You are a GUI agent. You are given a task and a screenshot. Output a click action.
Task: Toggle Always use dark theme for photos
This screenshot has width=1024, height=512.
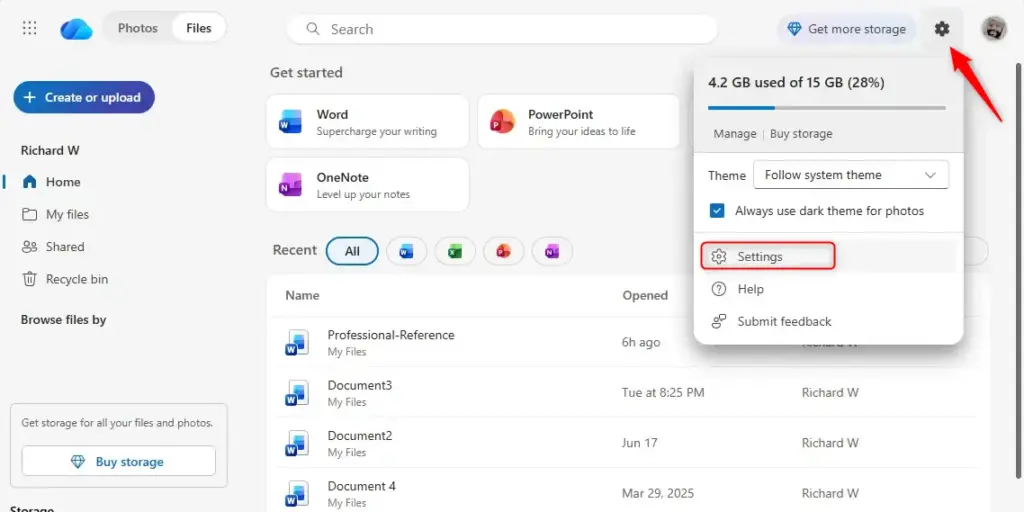(717, 211)
